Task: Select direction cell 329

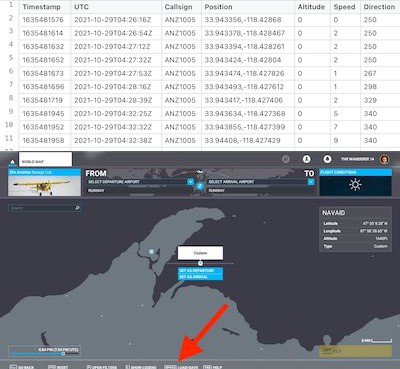Action: (x=380, y=100)
